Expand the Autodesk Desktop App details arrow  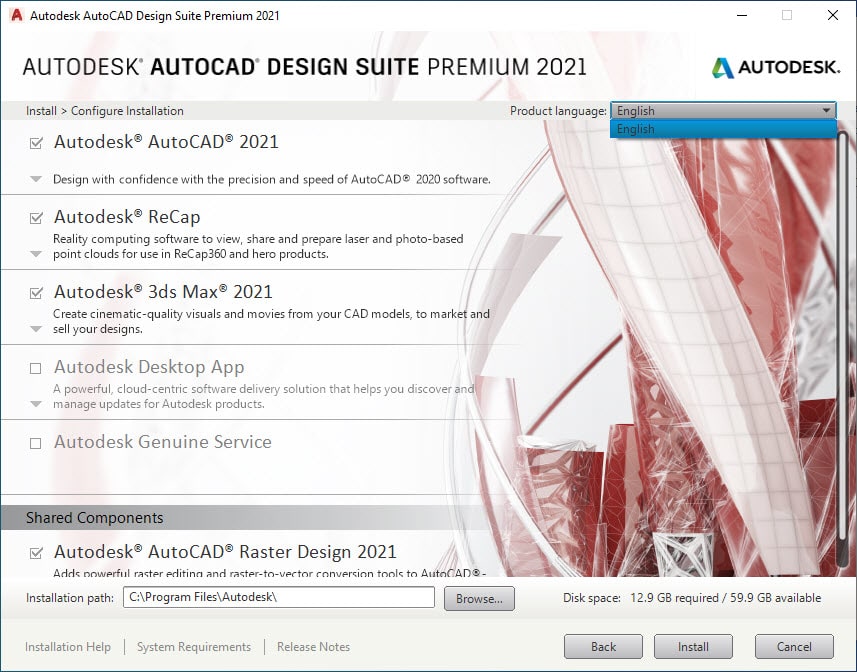pos(36,404)
